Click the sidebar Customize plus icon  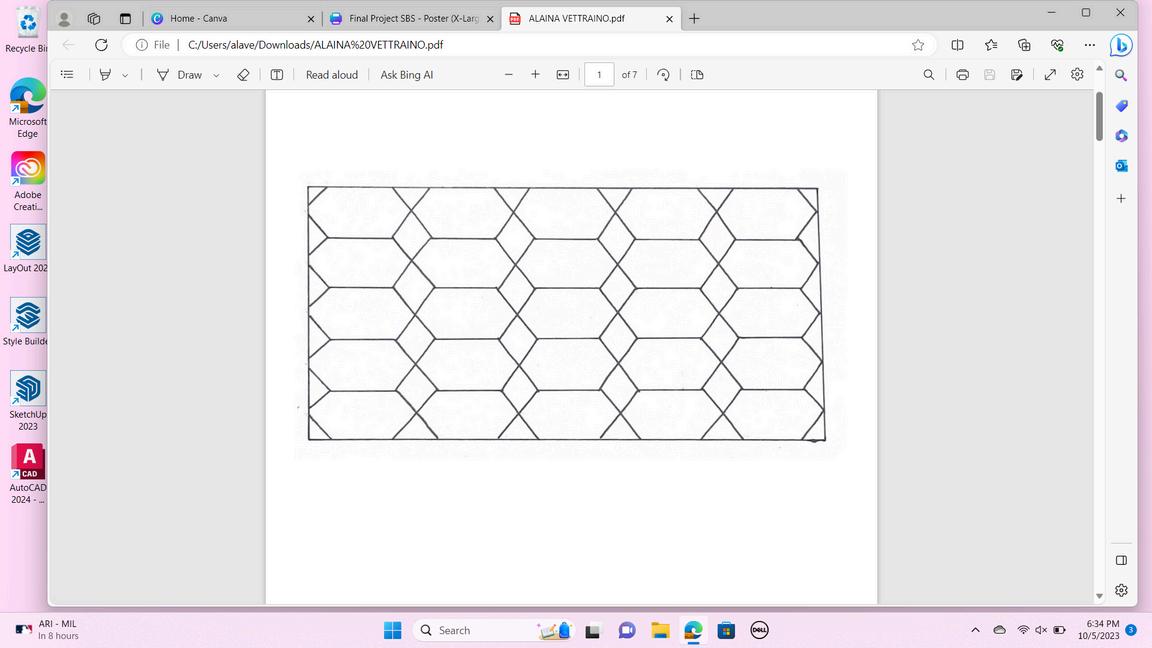(x=1121, y=198)
